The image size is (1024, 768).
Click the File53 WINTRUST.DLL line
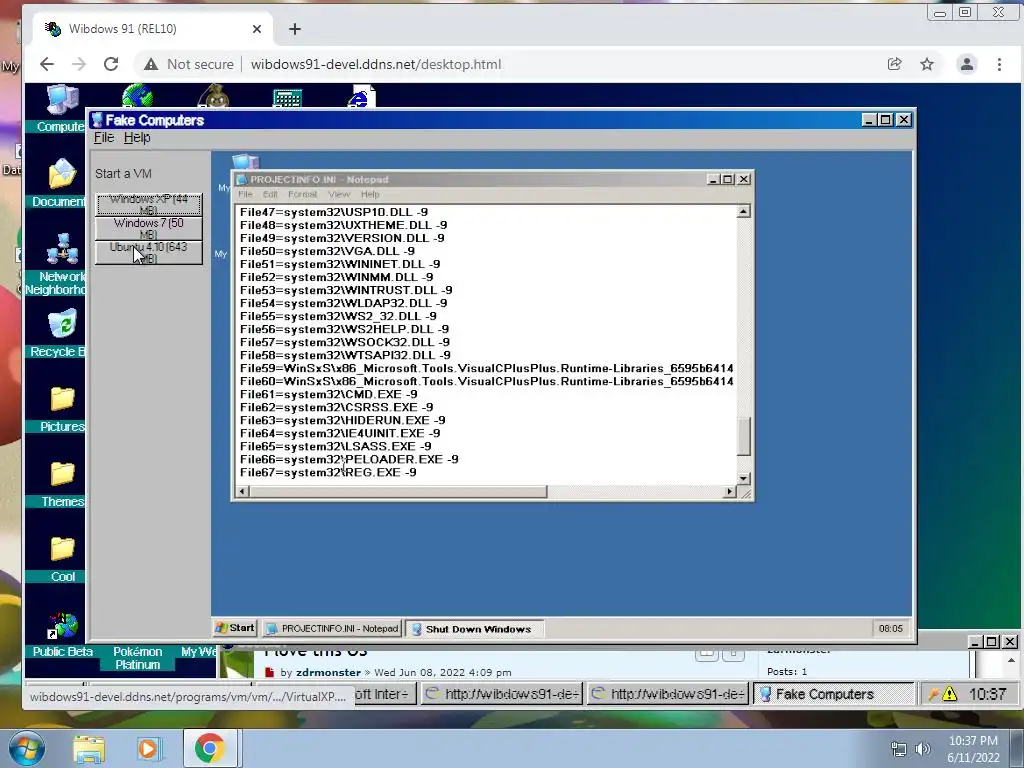coord(345,290)
